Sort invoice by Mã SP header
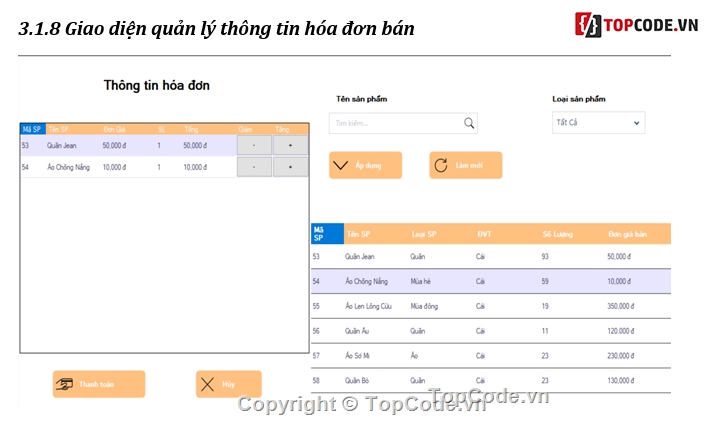The width and height of the screenshot is (722, 425). click(33, 129)
